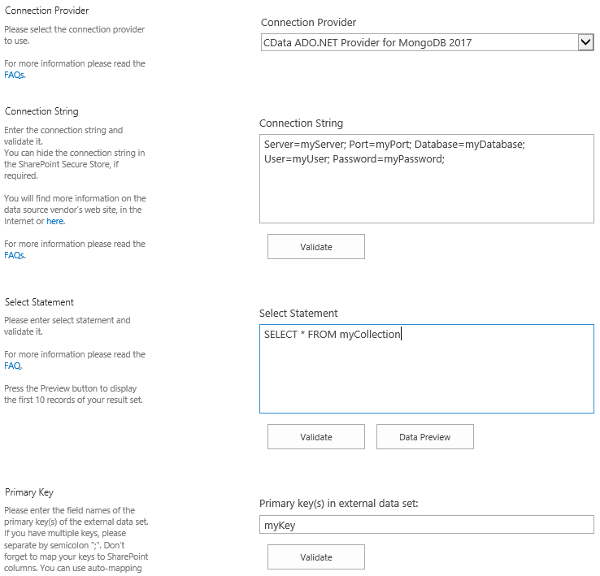Validate the primary key entry
600x576 pixels.
[x=316, y=557]
